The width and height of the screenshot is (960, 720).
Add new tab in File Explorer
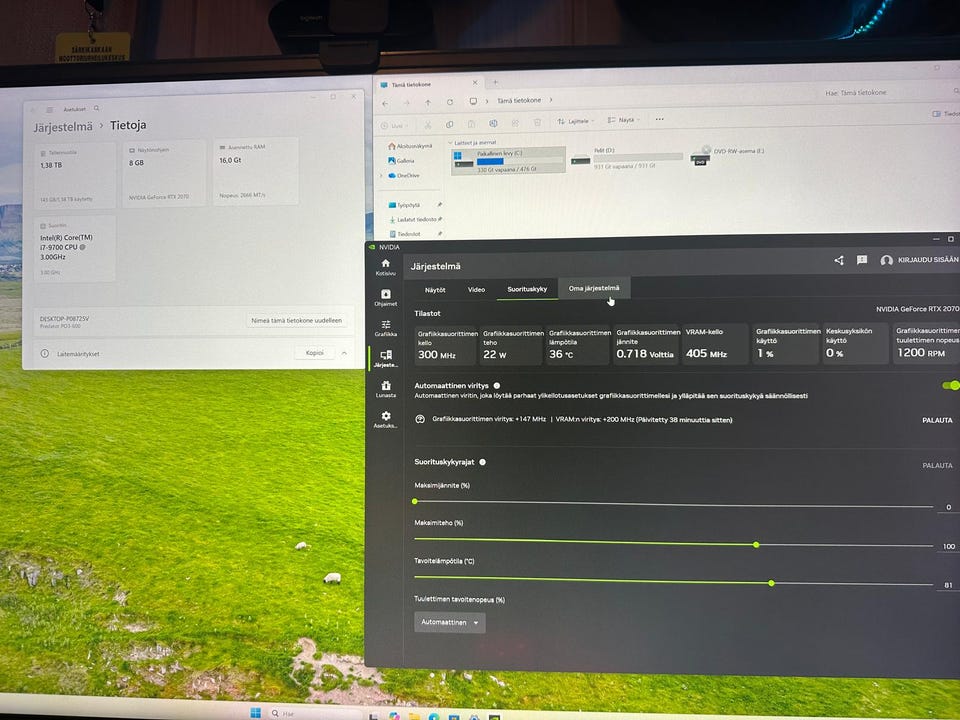[495, 82]
